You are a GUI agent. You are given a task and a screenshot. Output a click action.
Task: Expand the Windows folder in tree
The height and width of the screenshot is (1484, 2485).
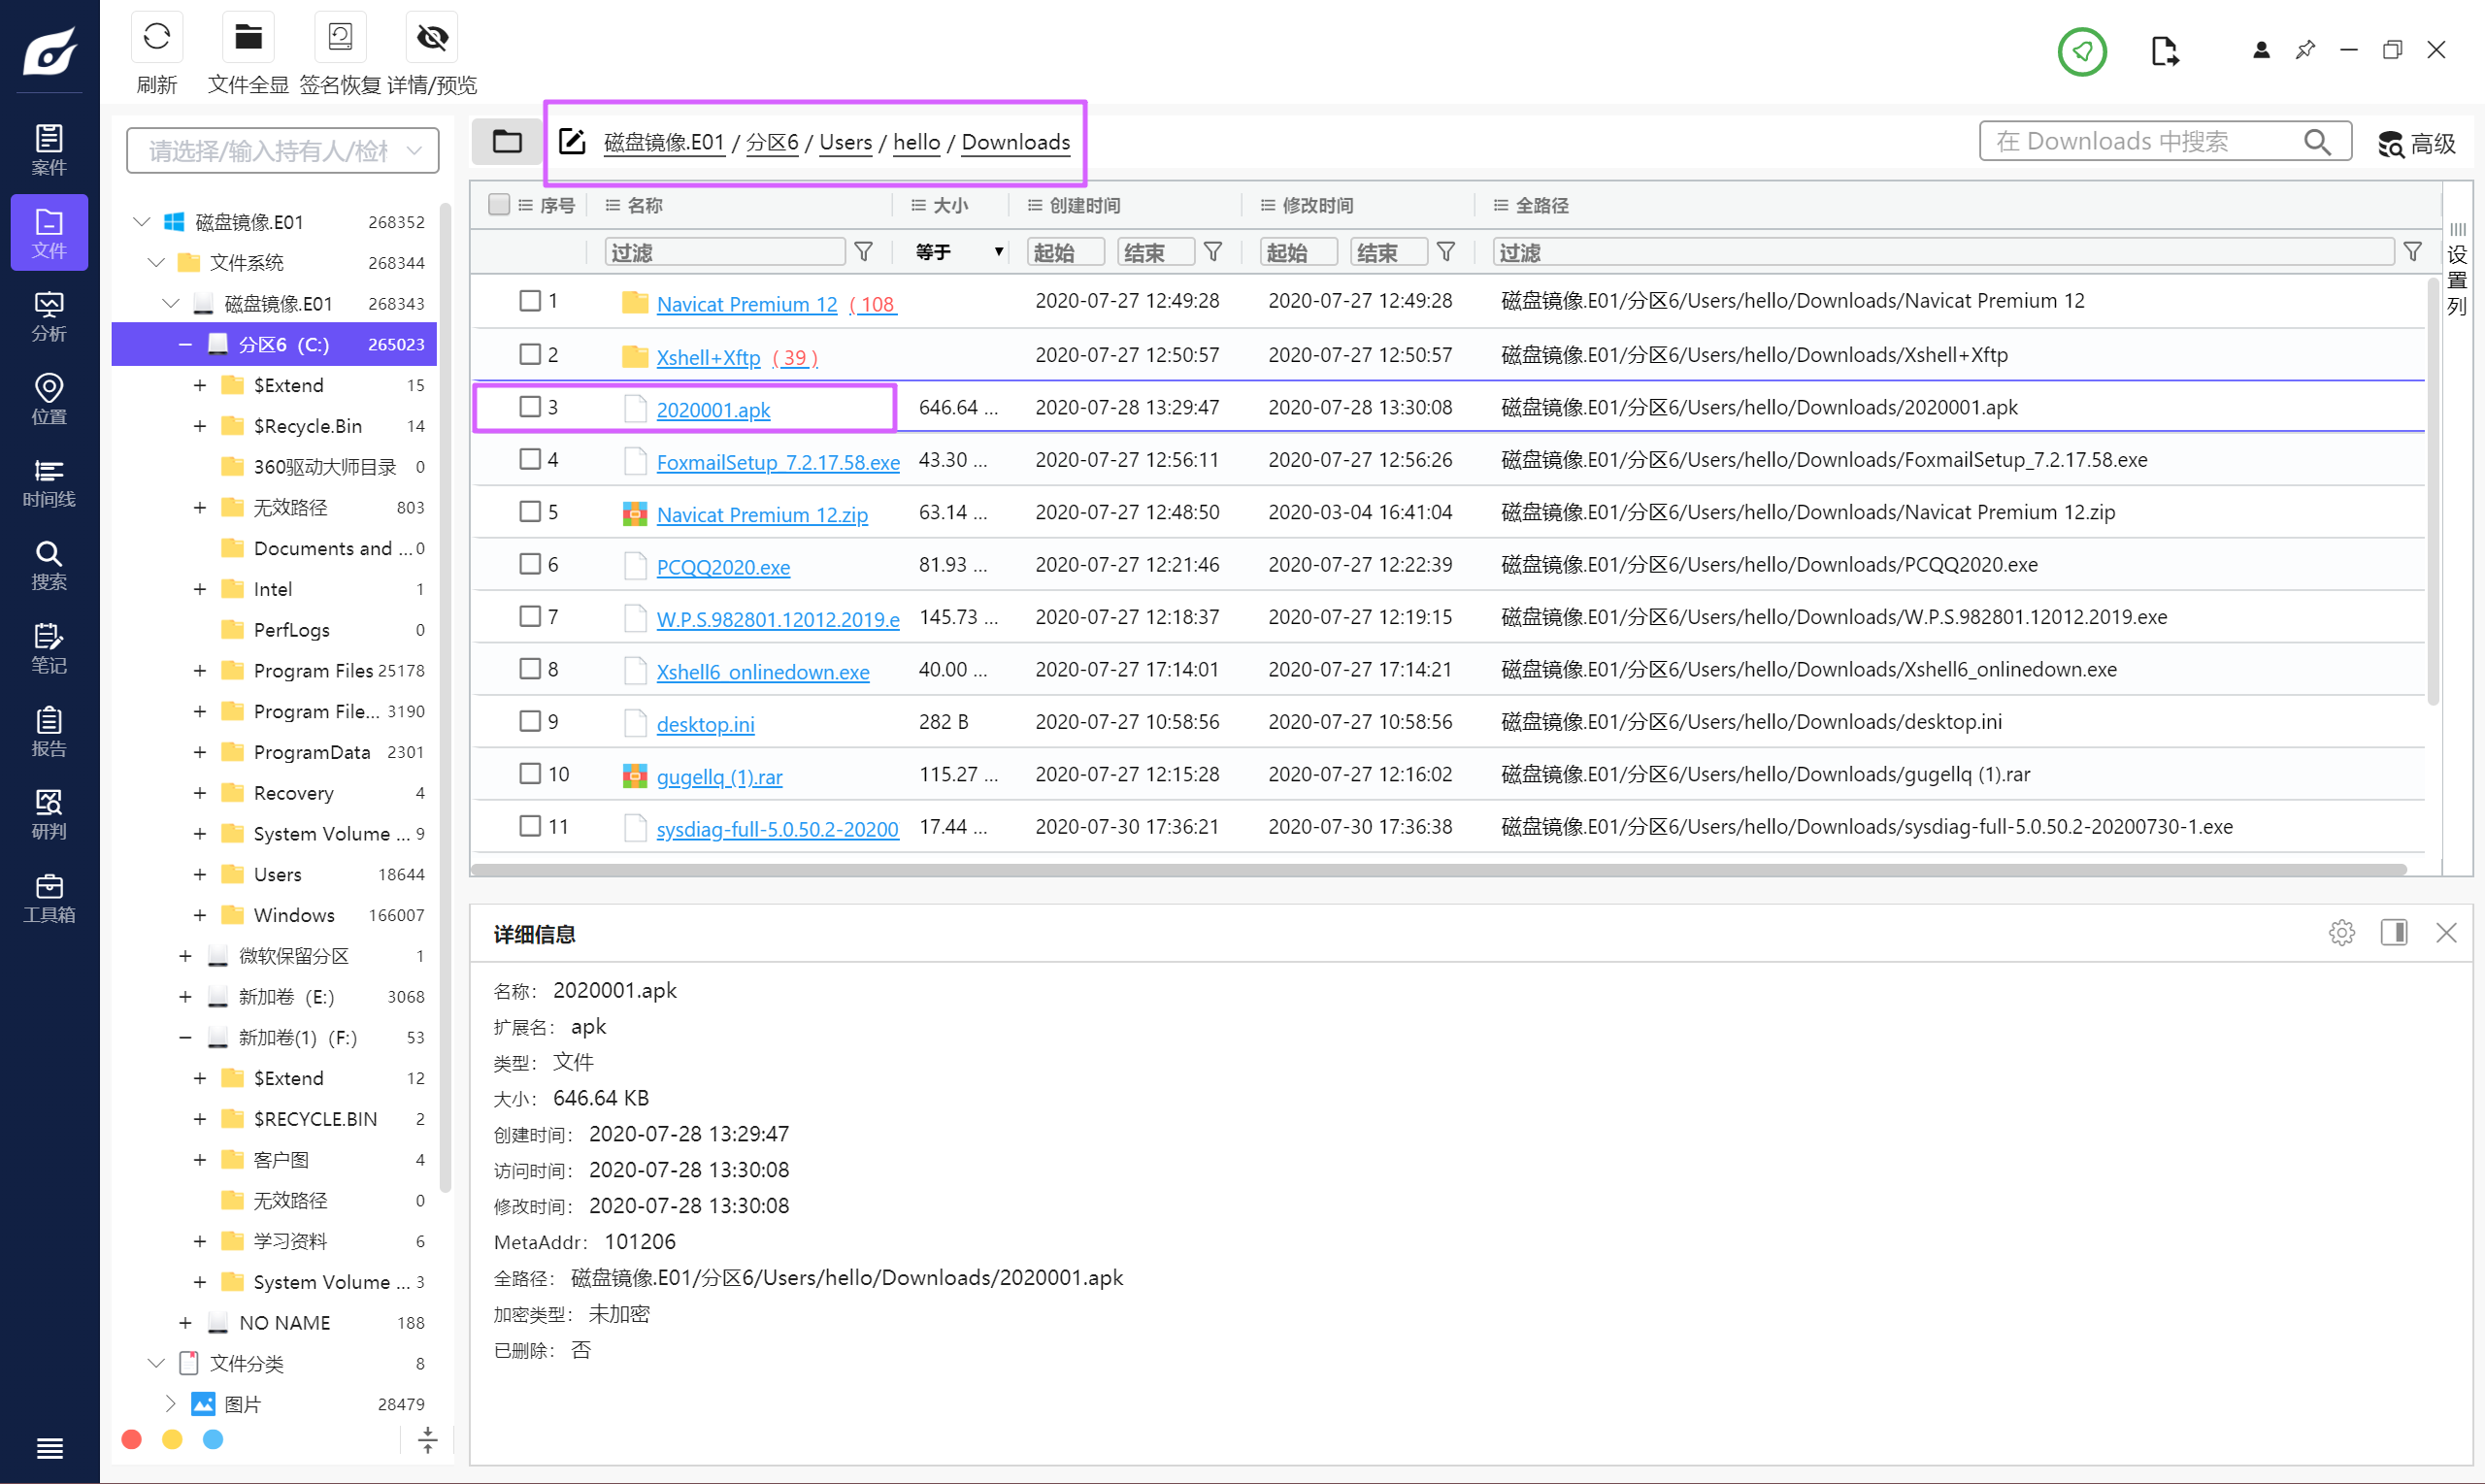tap(199, 915)
